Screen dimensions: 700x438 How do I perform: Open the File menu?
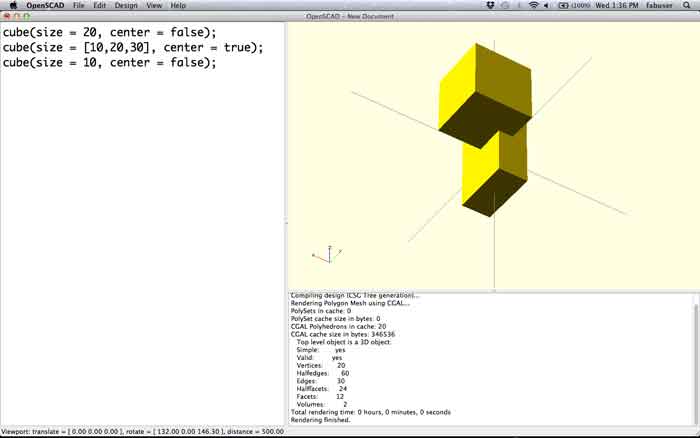click(78, 5)
